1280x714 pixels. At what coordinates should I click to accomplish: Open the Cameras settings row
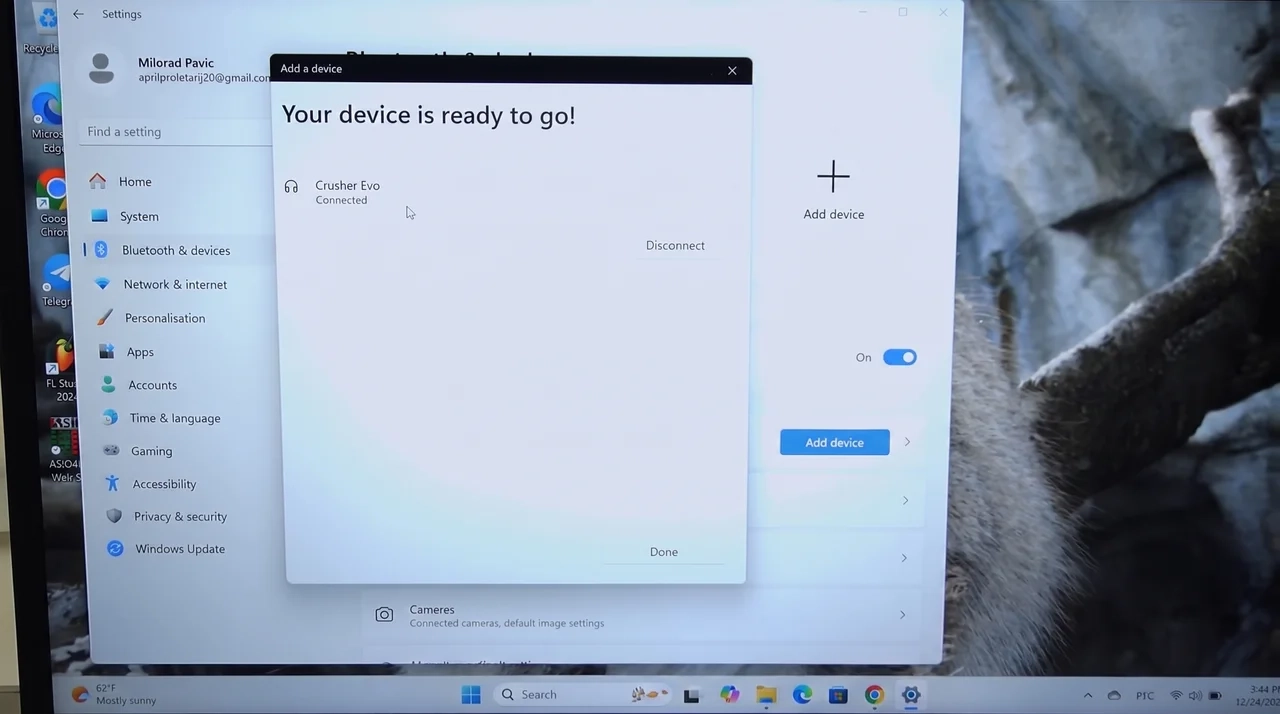[642, 615]
